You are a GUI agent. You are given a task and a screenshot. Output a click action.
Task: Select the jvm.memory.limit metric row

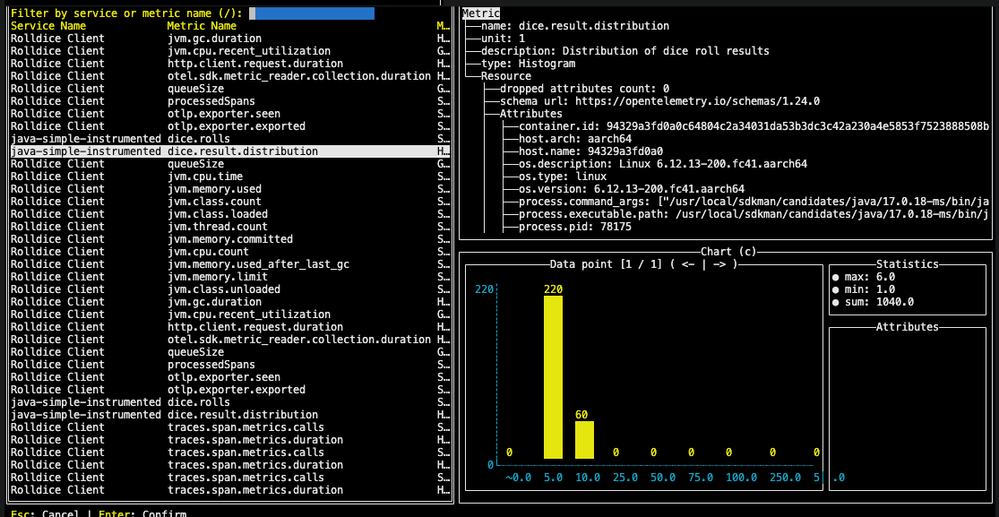(x=230, y=277)
